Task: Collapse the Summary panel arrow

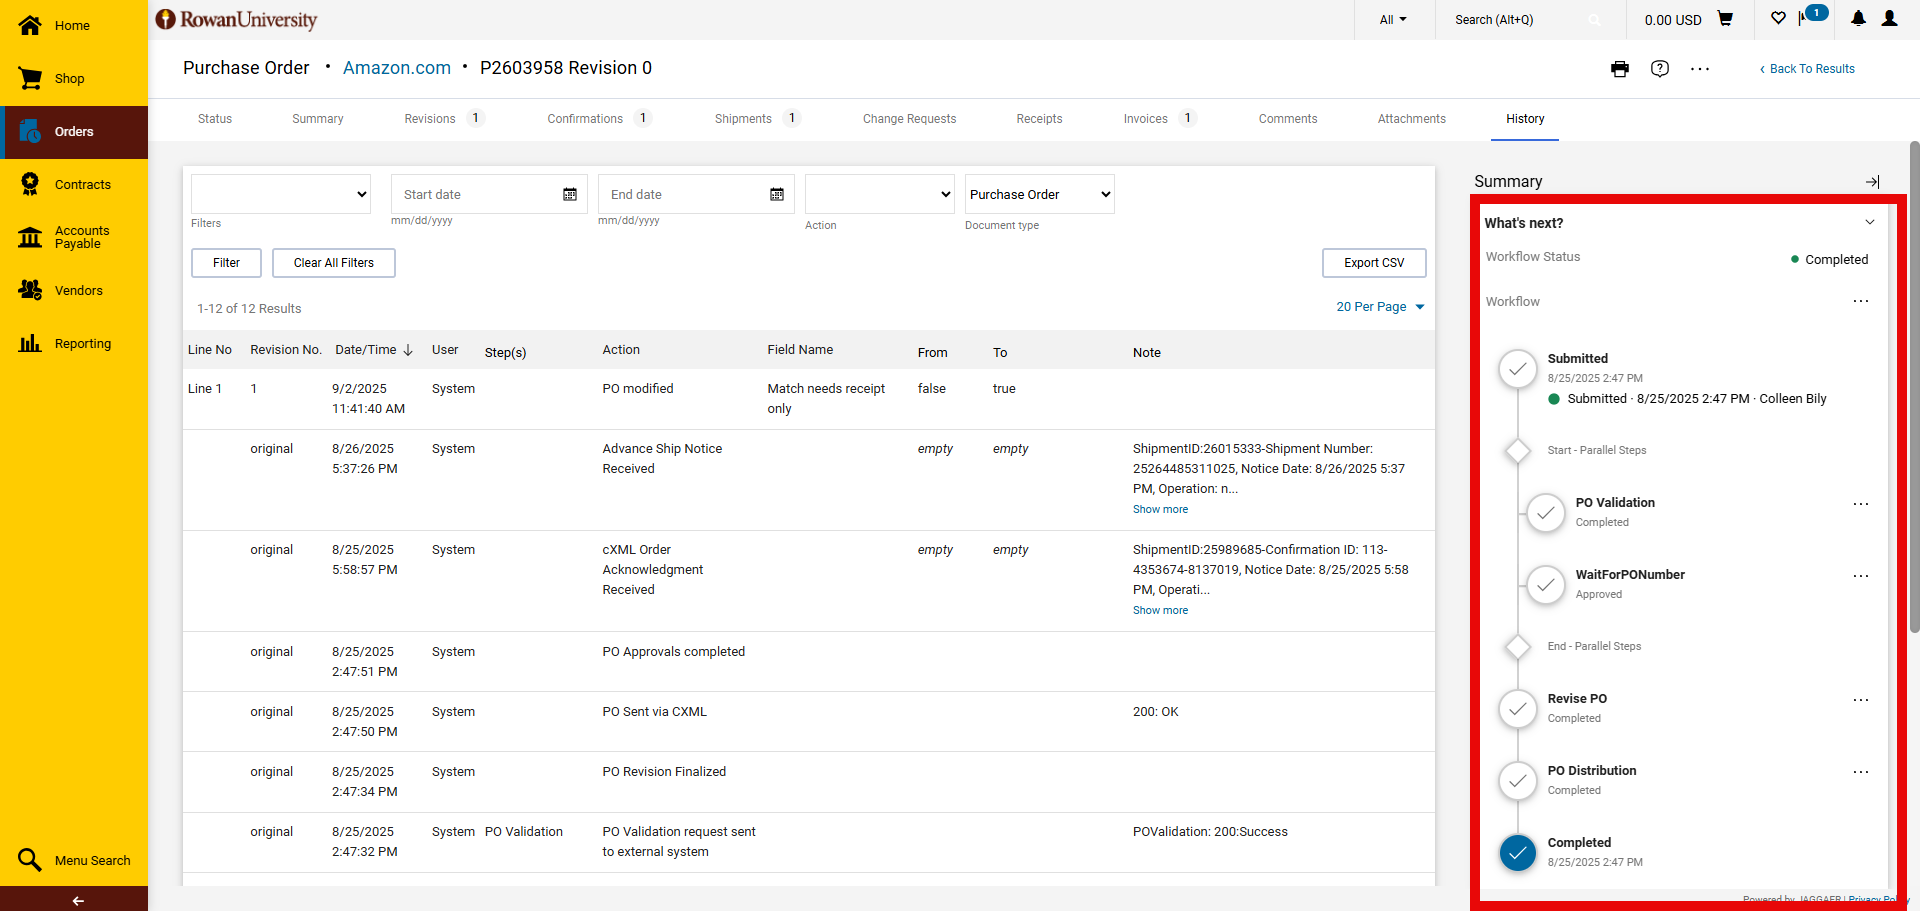Action: (x=1873, y=182)
